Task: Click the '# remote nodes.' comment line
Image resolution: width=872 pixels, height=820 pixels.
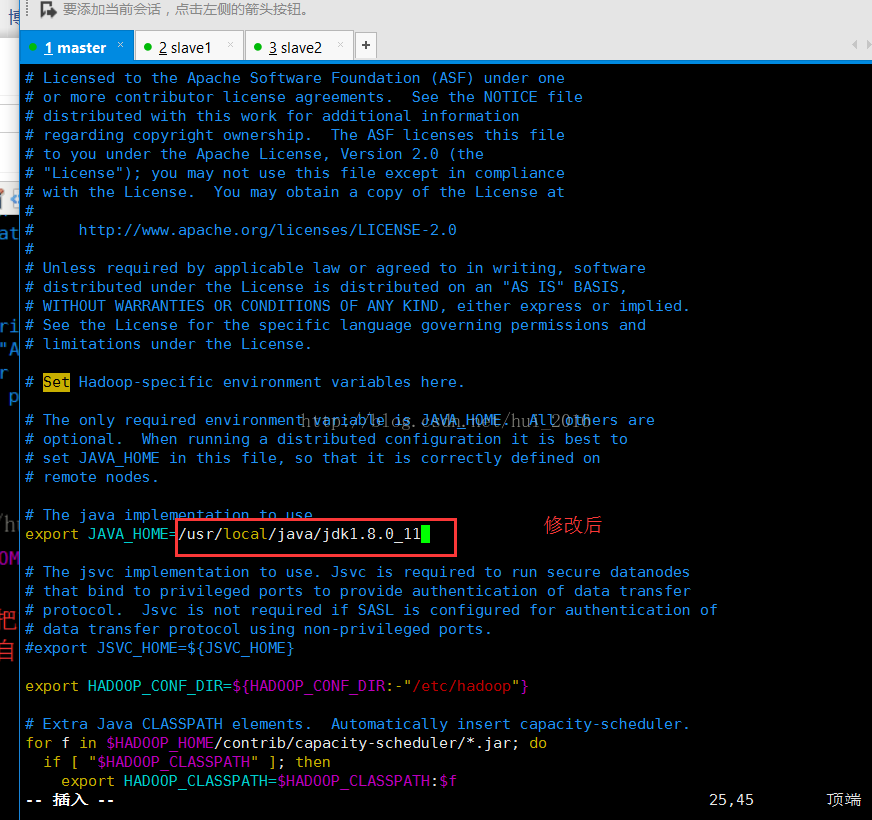Action: tap(92, 477)
